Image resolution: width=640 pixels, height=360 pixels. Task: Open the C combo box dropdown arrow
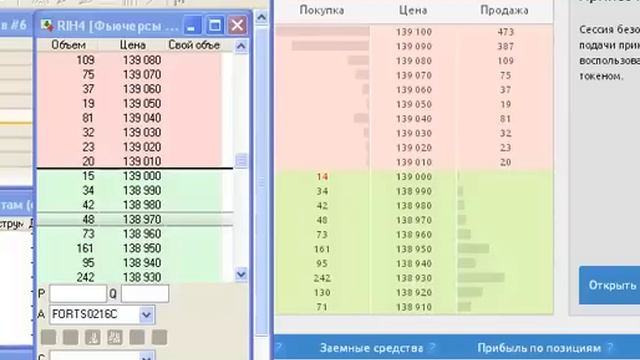coord(146,356)
